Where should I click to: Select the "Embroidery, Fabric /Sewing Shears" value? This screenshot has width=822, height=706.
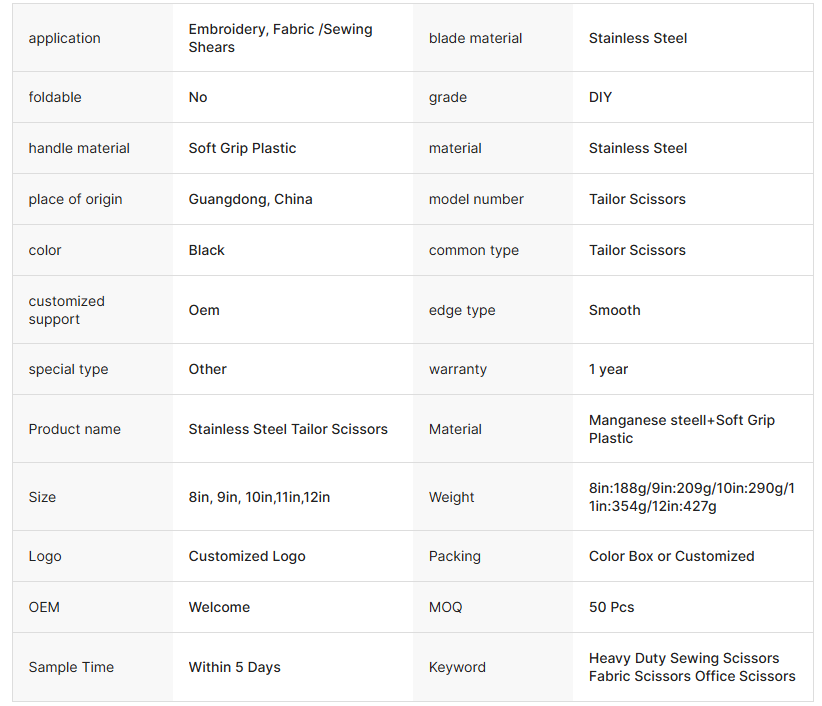coord(280,38)
